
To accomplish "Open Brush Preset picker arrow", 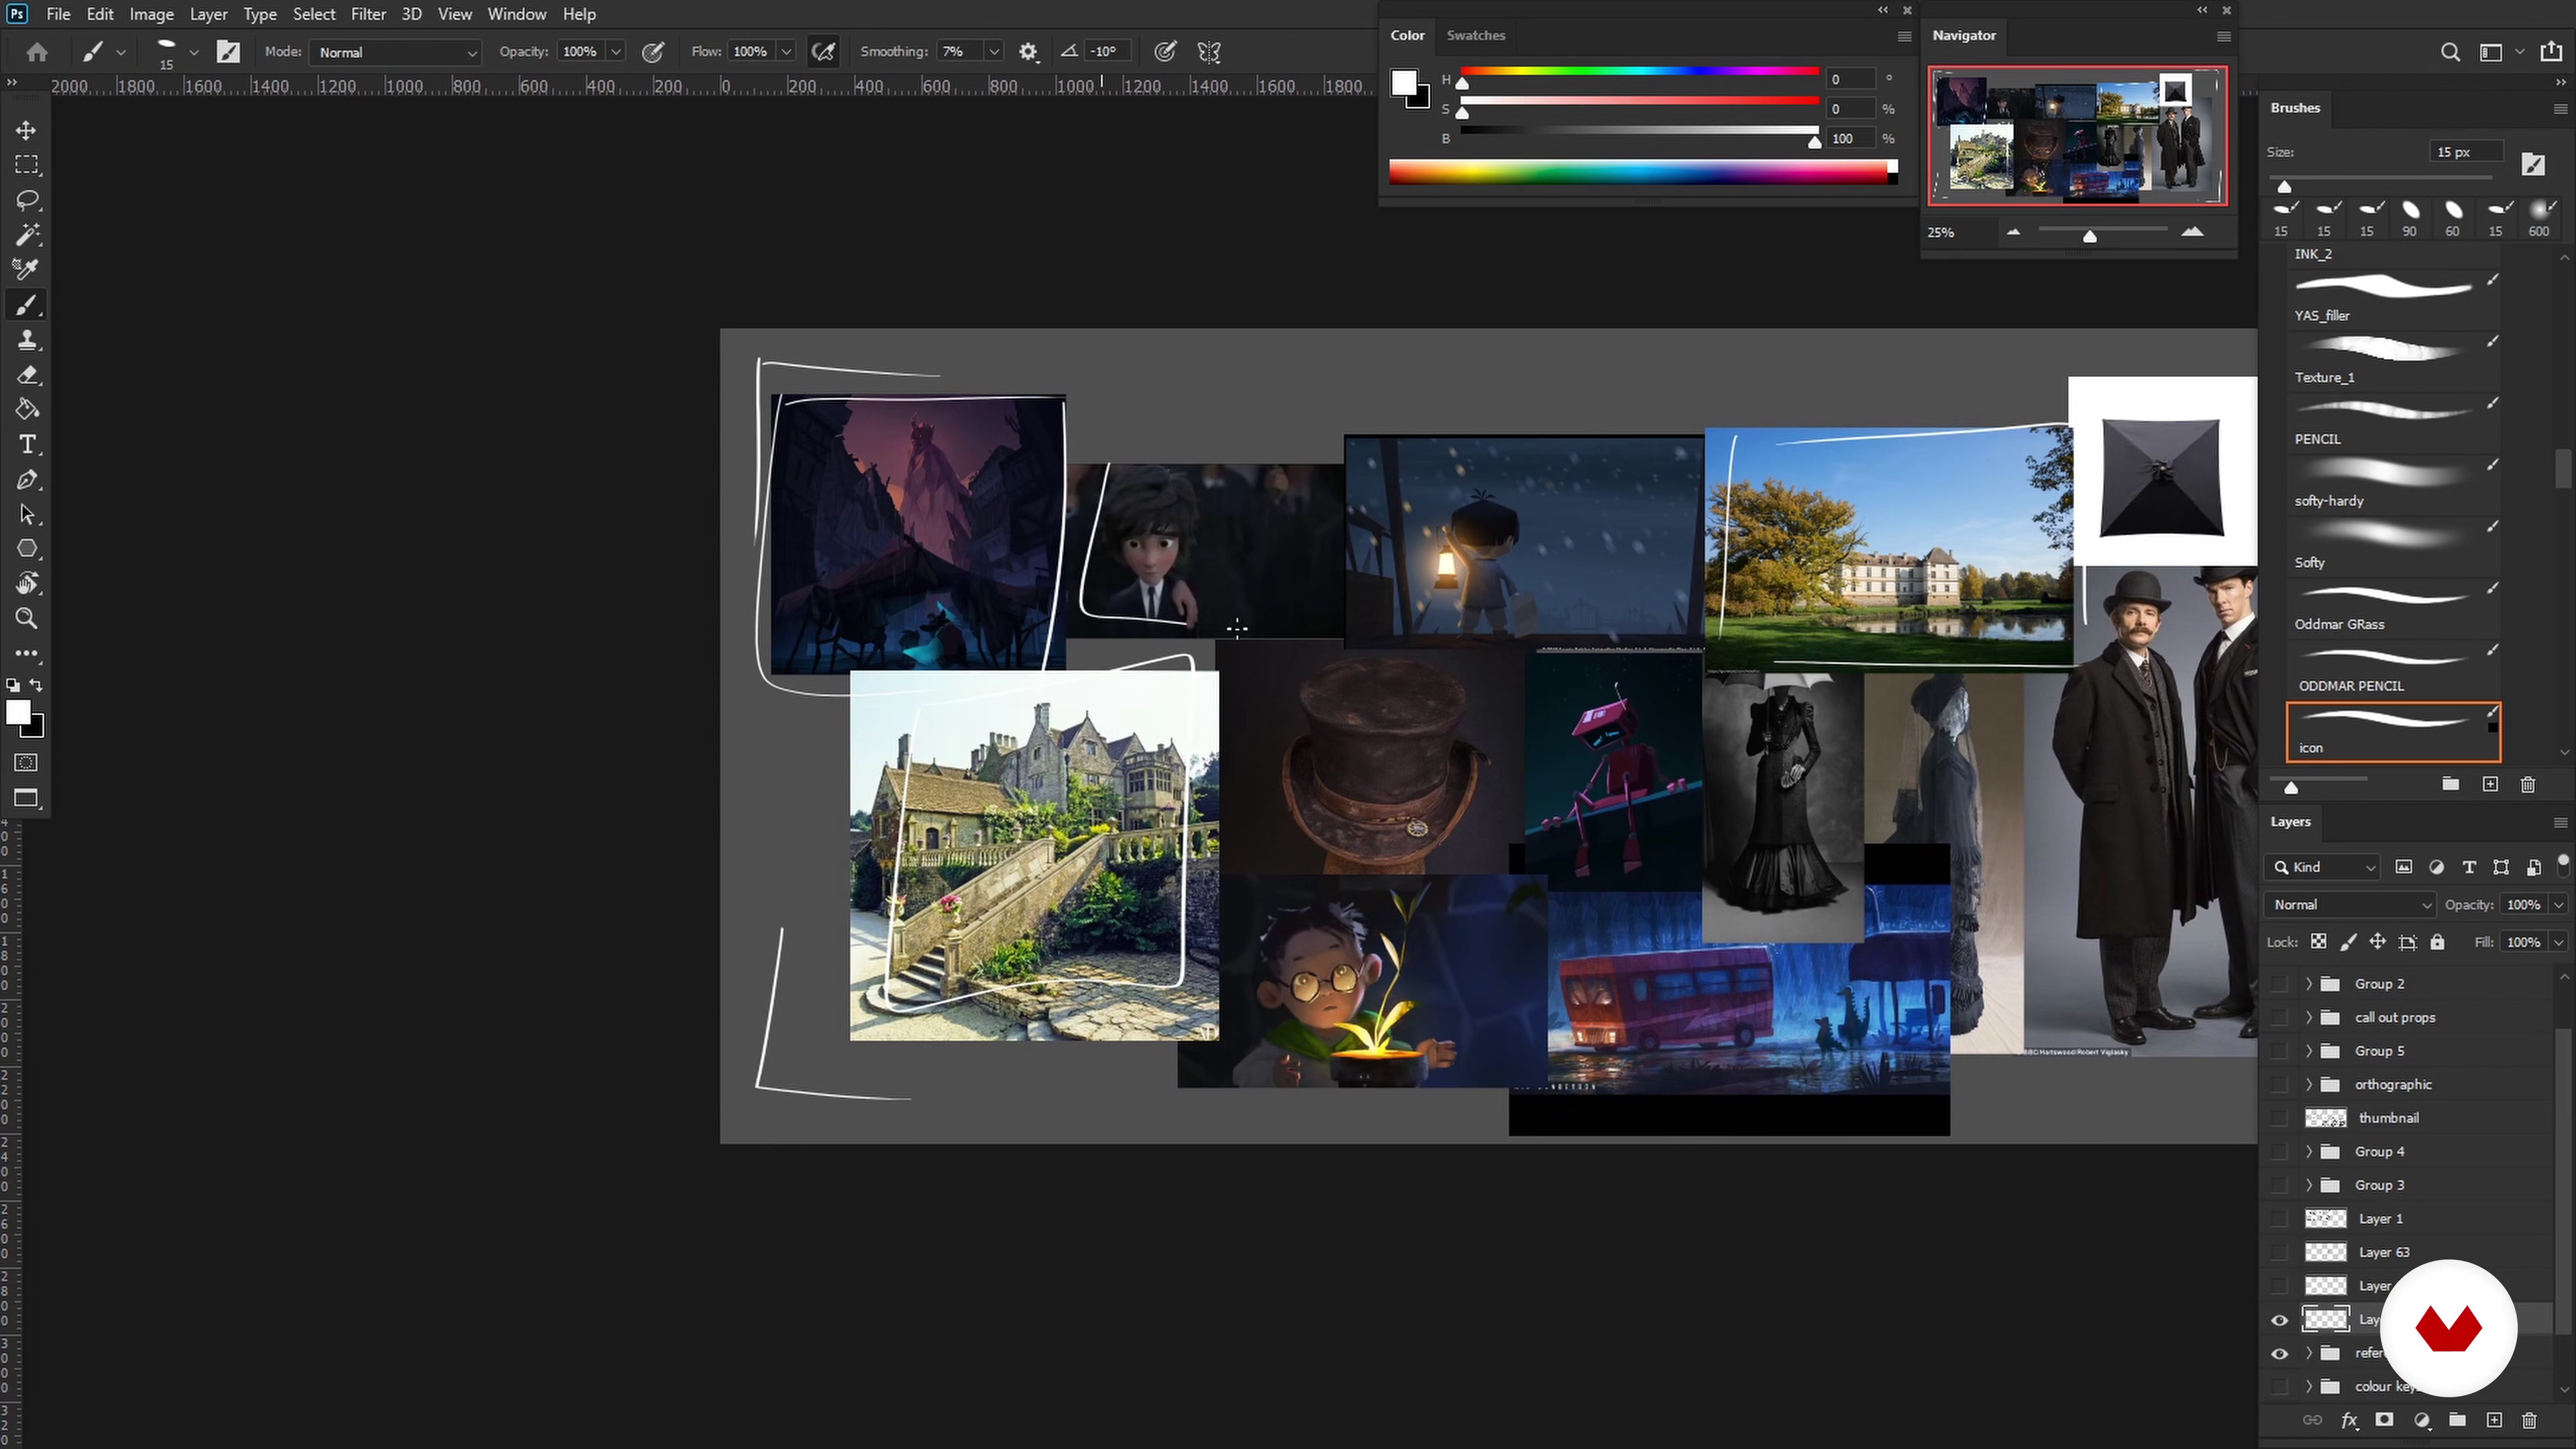I will pos(194,52).
